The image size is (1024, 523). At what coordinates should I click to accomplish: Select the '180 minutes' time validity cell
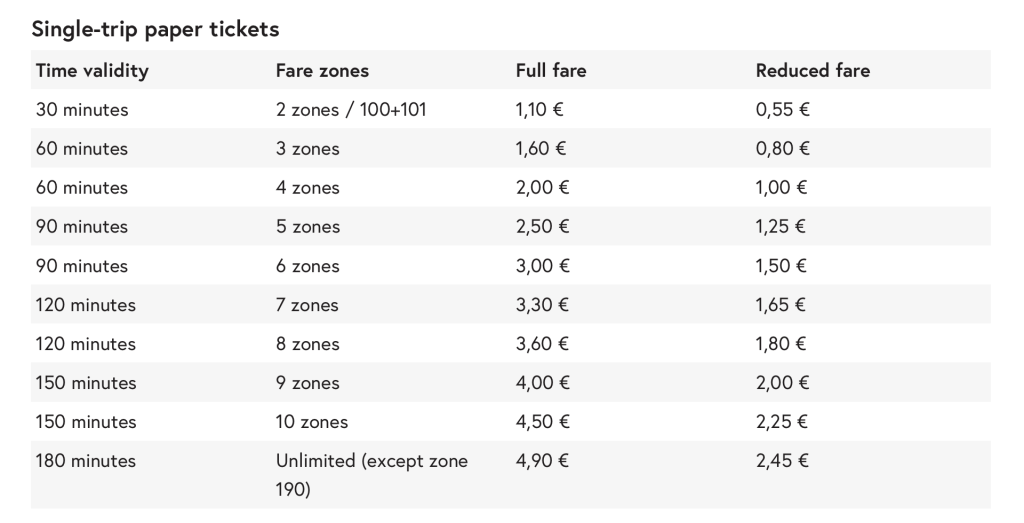tap(86, 461)
